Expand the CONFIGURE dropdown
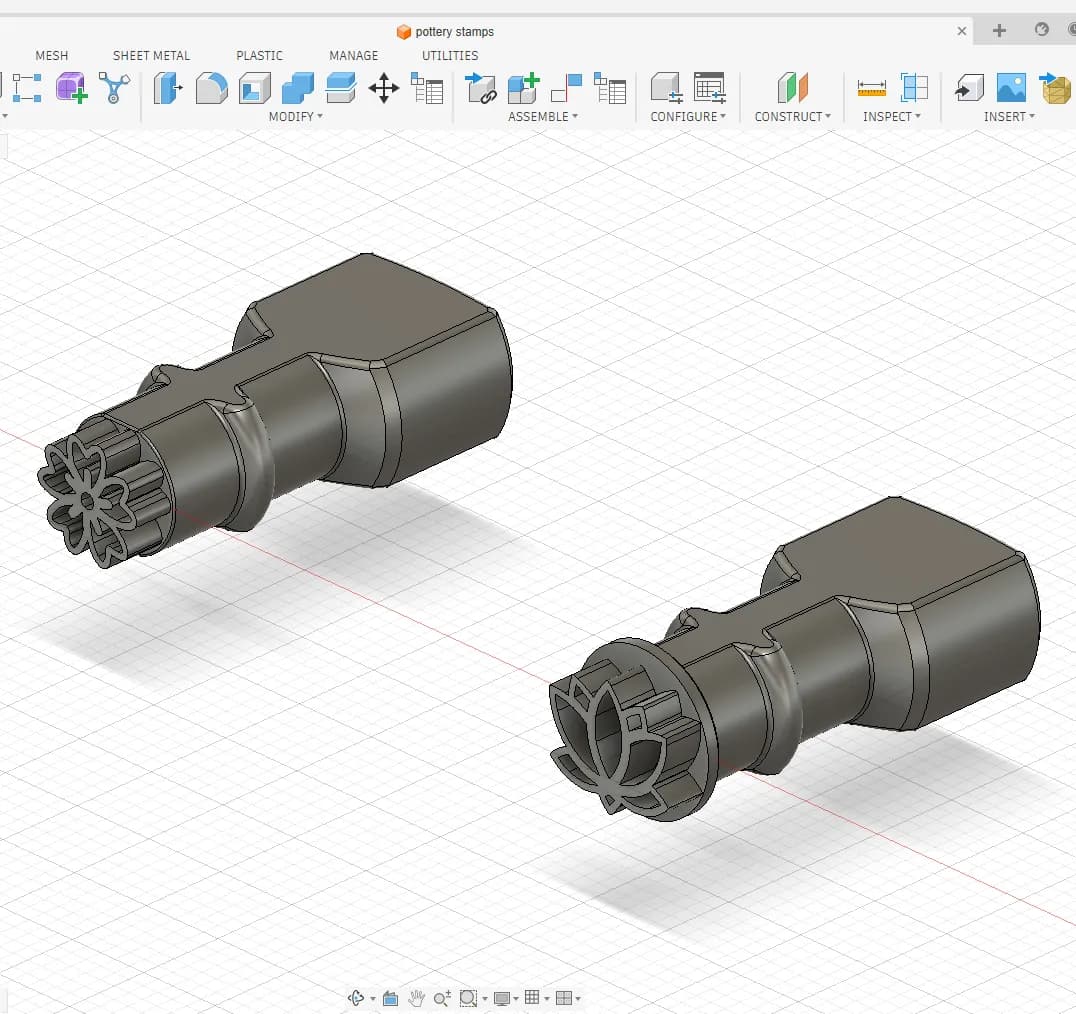 688,117
